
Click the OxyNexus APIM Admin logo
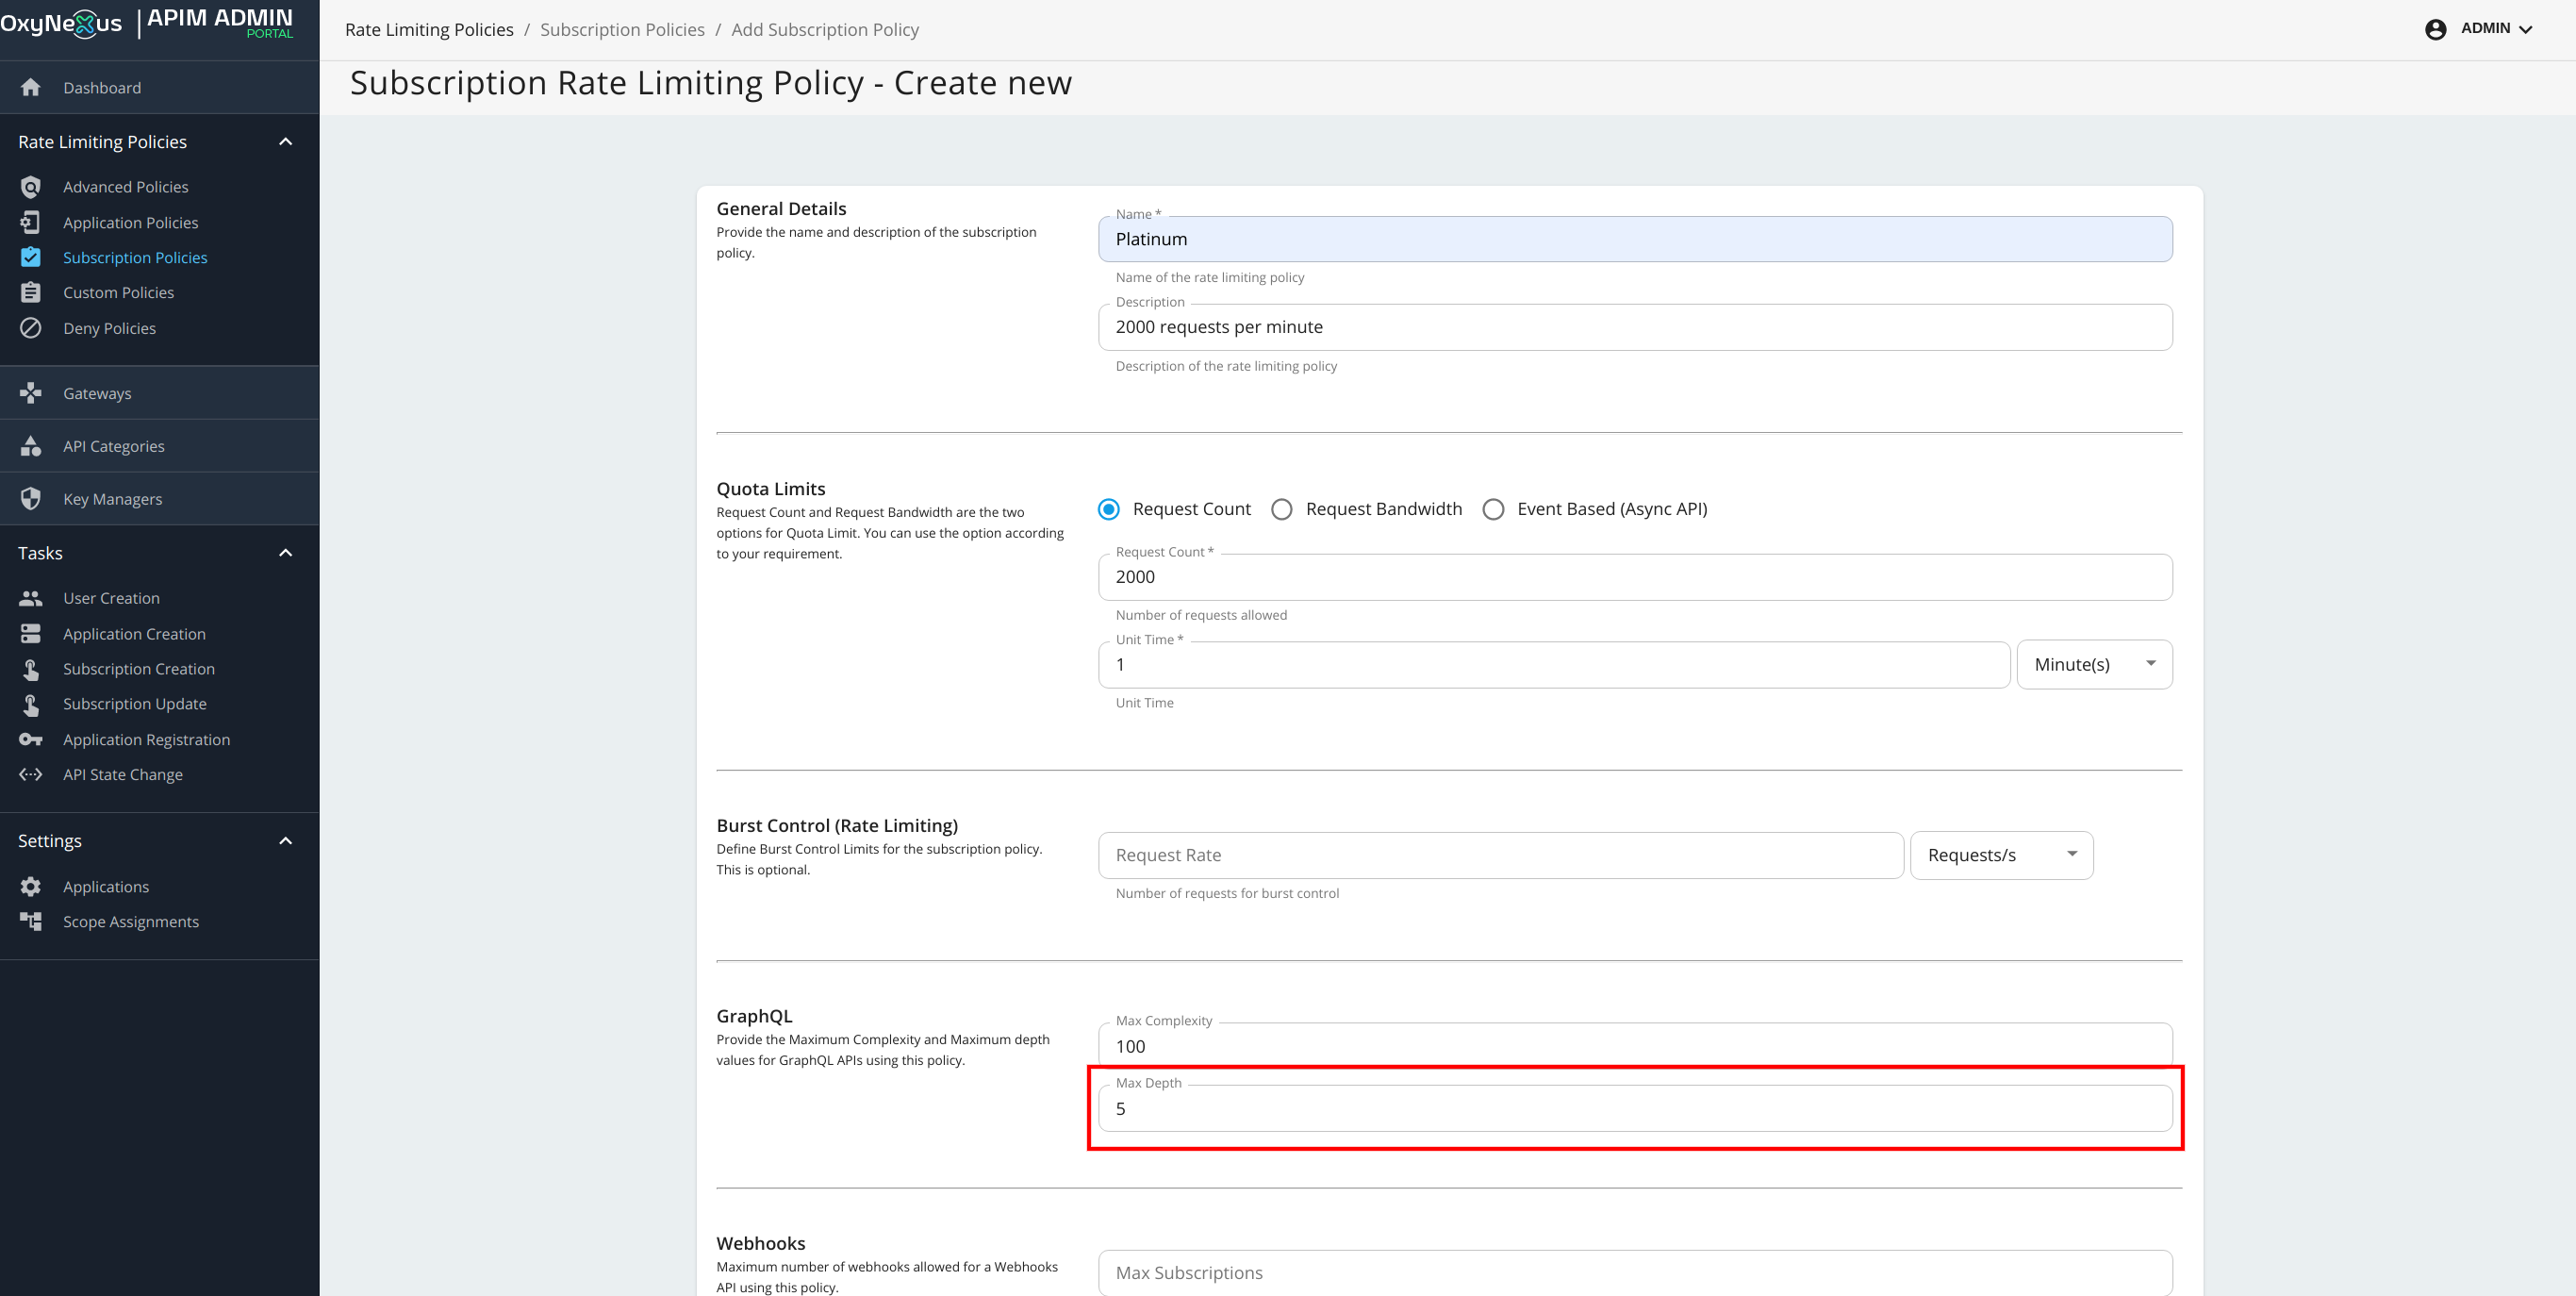point(147,23)
